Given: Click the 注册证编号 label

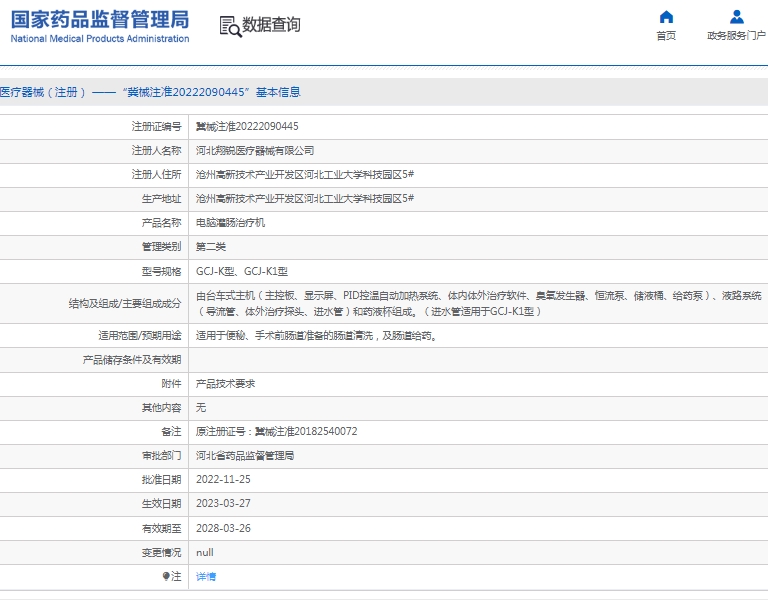Looking at the screenshot, I should click(x=156, y=126).
